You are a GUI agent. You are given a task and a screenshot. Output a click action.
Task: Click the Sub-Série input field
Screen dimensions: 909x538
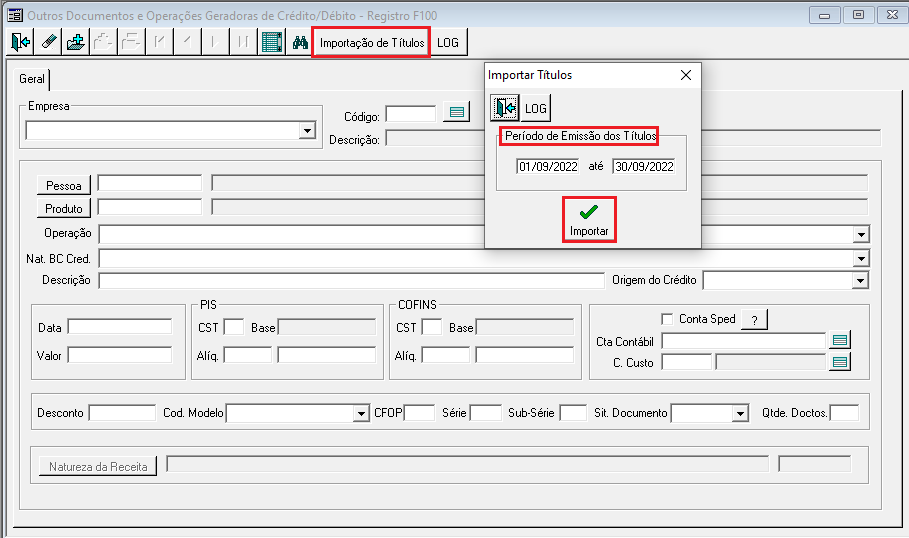click(573, 413)
